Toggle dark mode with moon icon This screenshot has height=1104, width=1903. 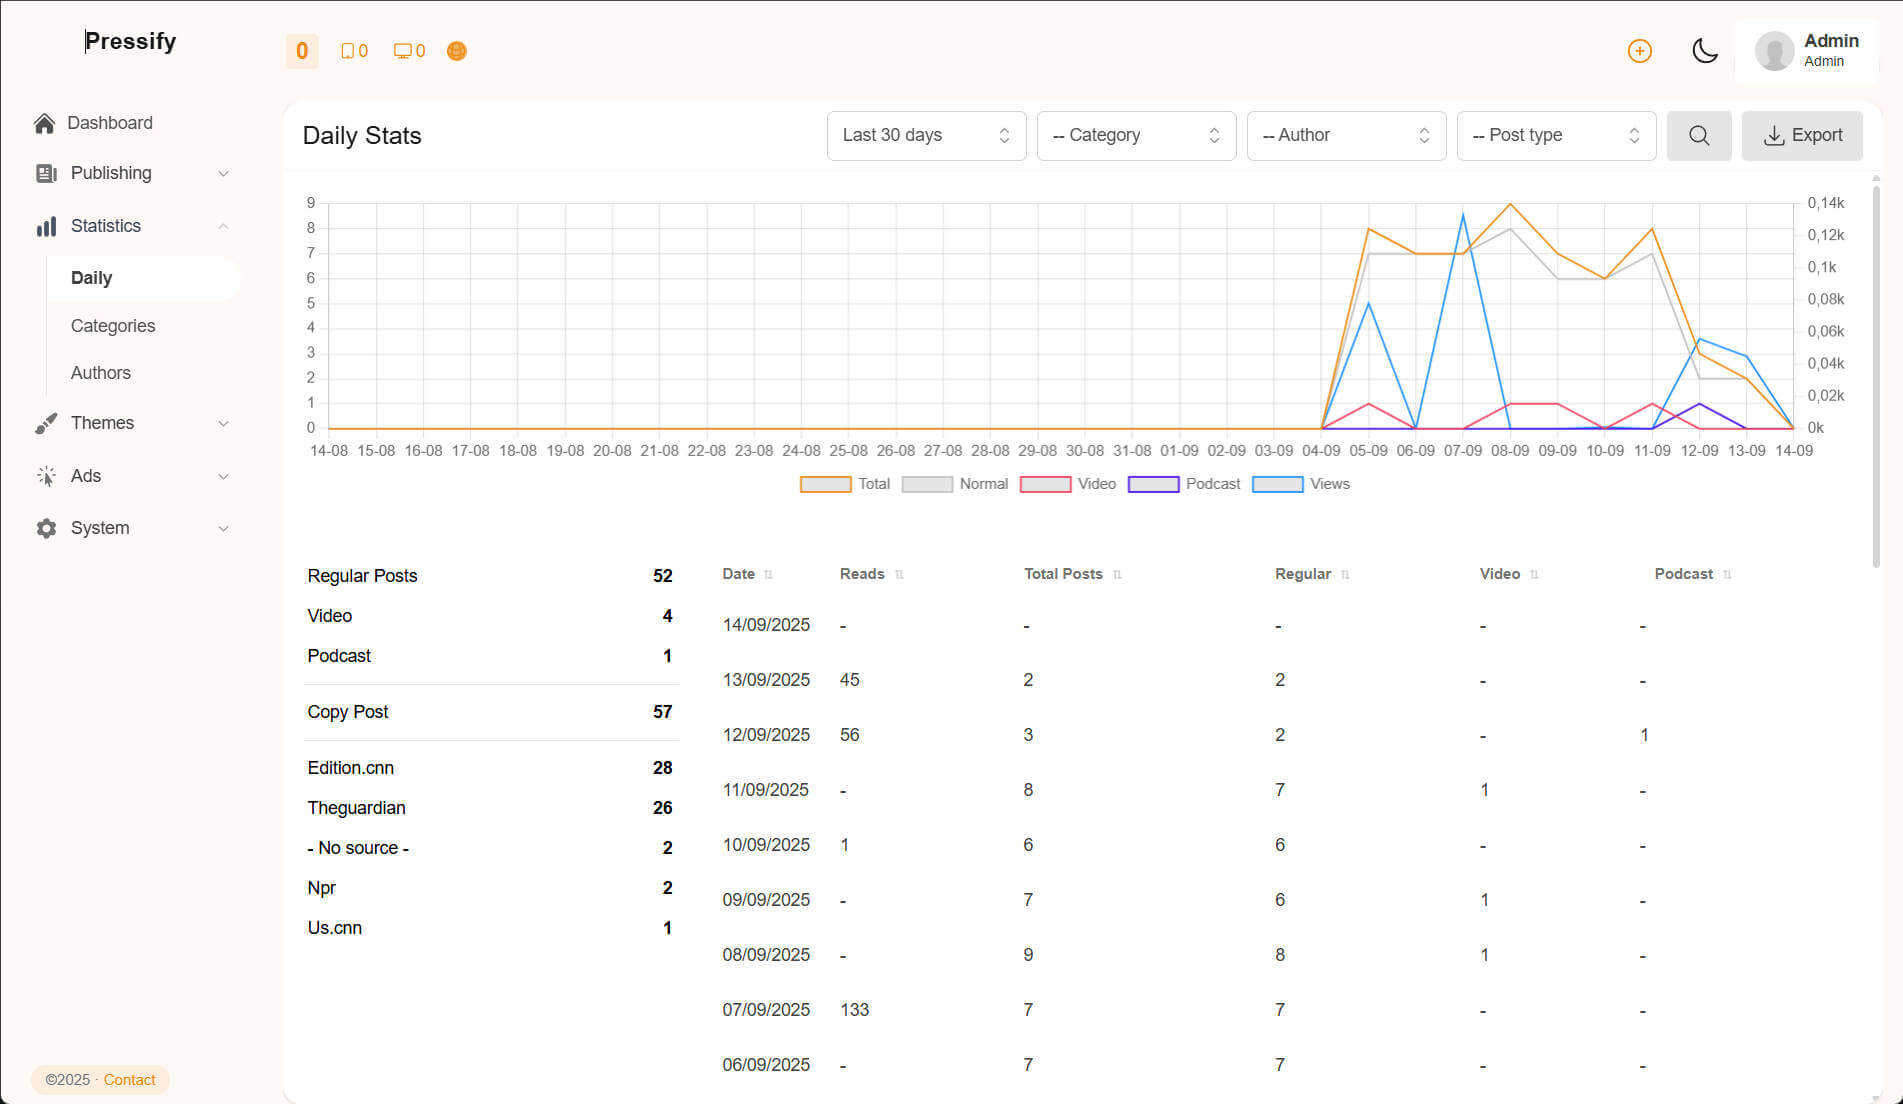pos(1704,51)
